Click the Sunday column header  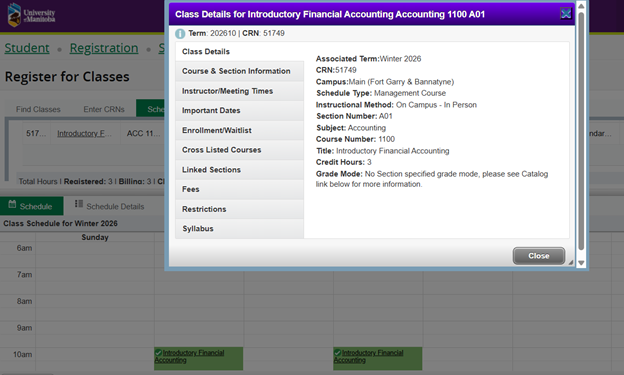[x=95, y=237]
